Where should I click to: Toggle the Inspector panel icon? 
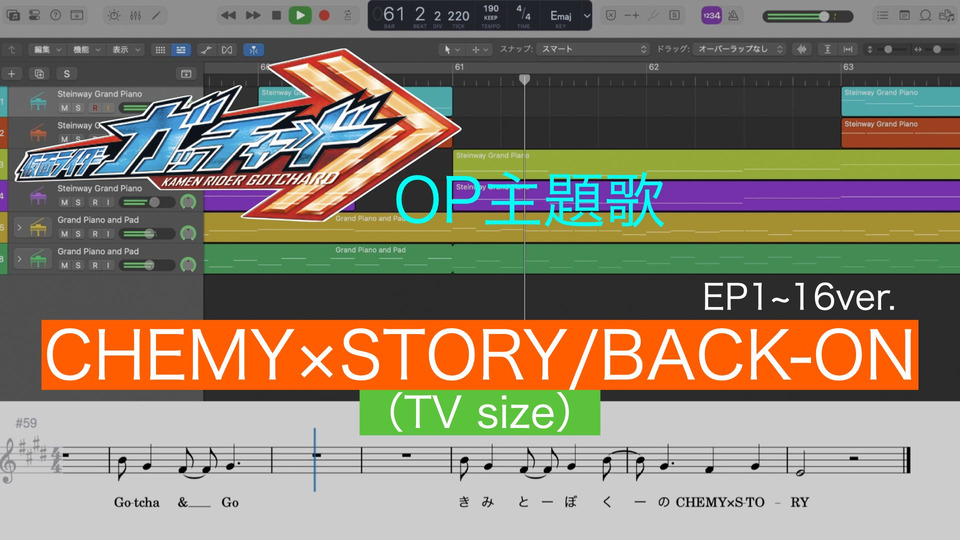[34, 15]
